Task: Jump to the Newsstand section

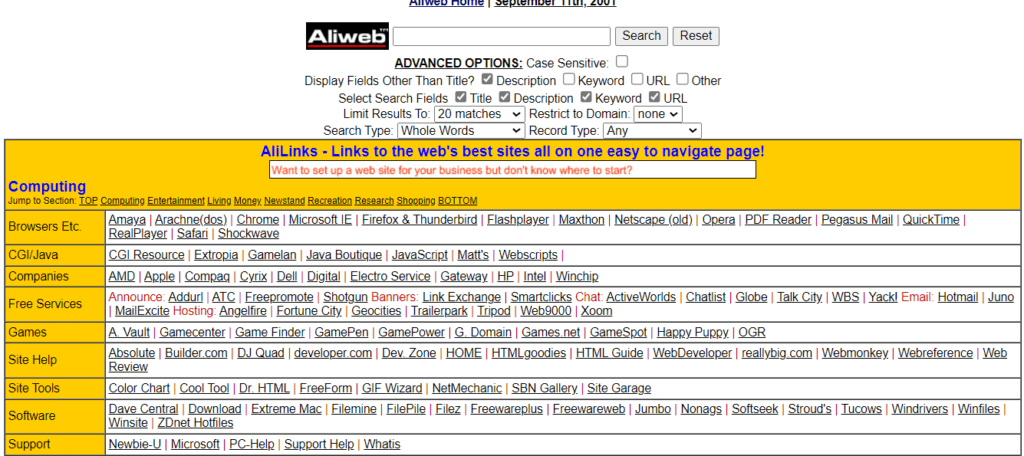Action: pyautogui.click(x=285, y=201)
